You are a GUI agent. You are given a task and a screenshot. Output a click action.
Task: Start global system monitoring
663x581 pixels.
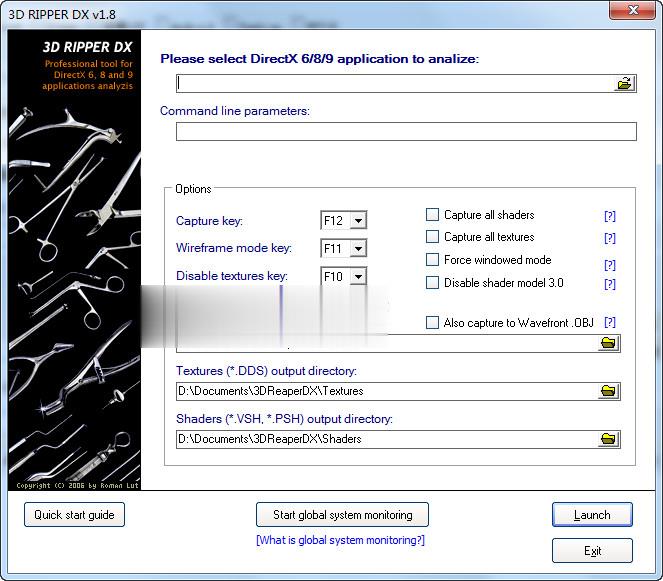342,515
